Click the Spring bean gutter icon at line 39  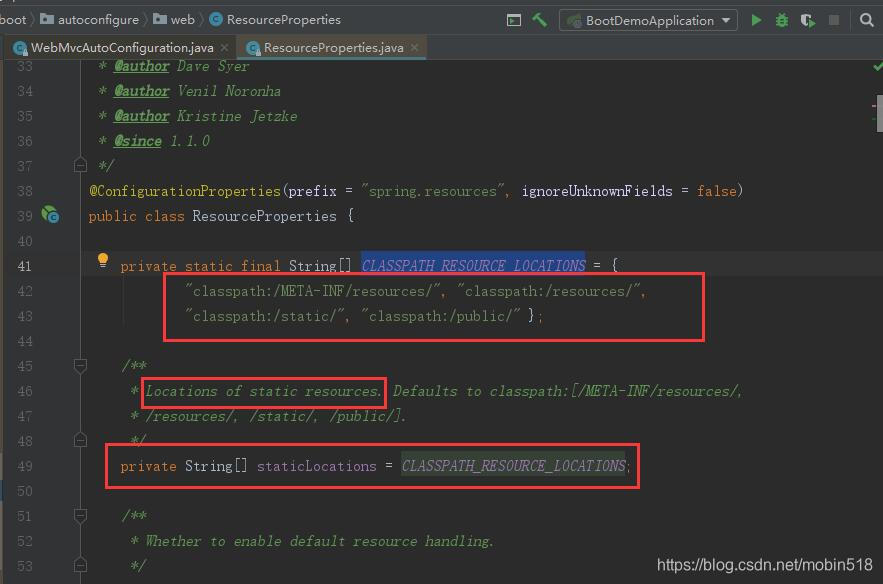point(50,215)
